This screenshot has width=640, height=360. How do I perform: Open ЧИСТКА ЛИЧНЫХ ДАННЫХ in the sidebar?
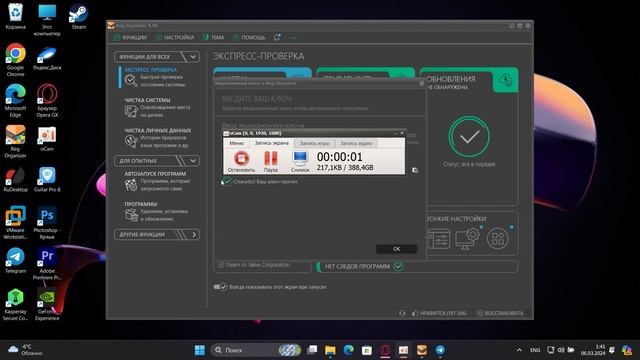157,138
